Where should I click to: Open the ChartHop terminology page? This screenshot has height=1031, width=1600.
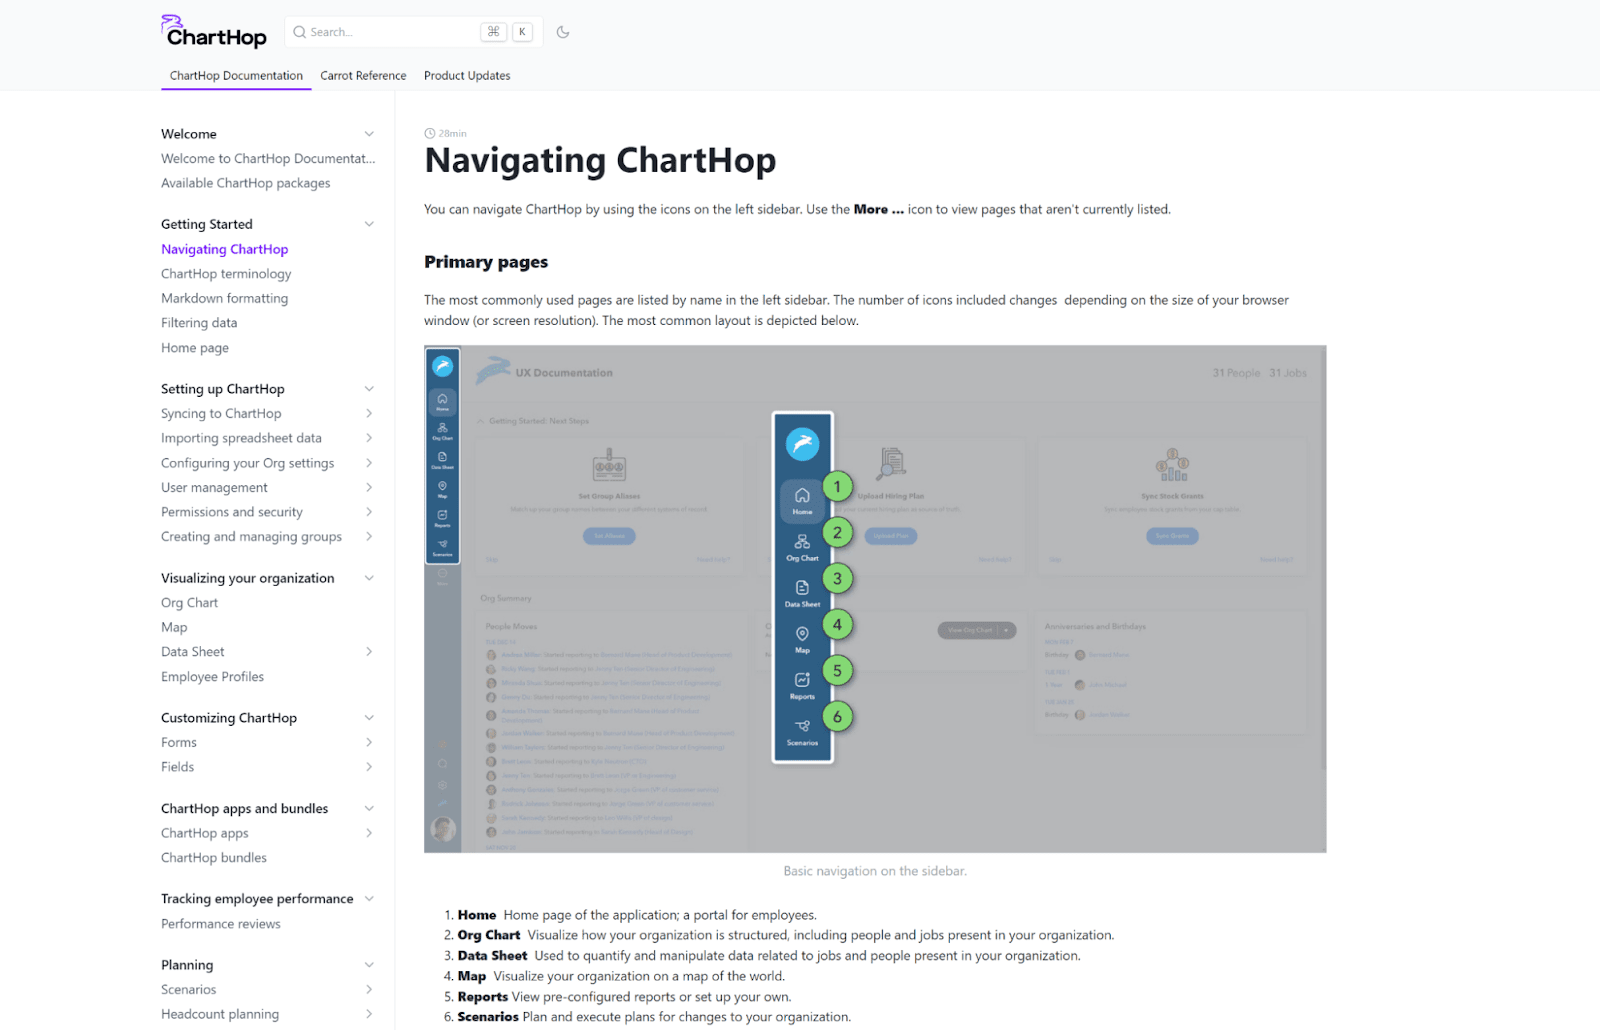(x=226, y=273)
